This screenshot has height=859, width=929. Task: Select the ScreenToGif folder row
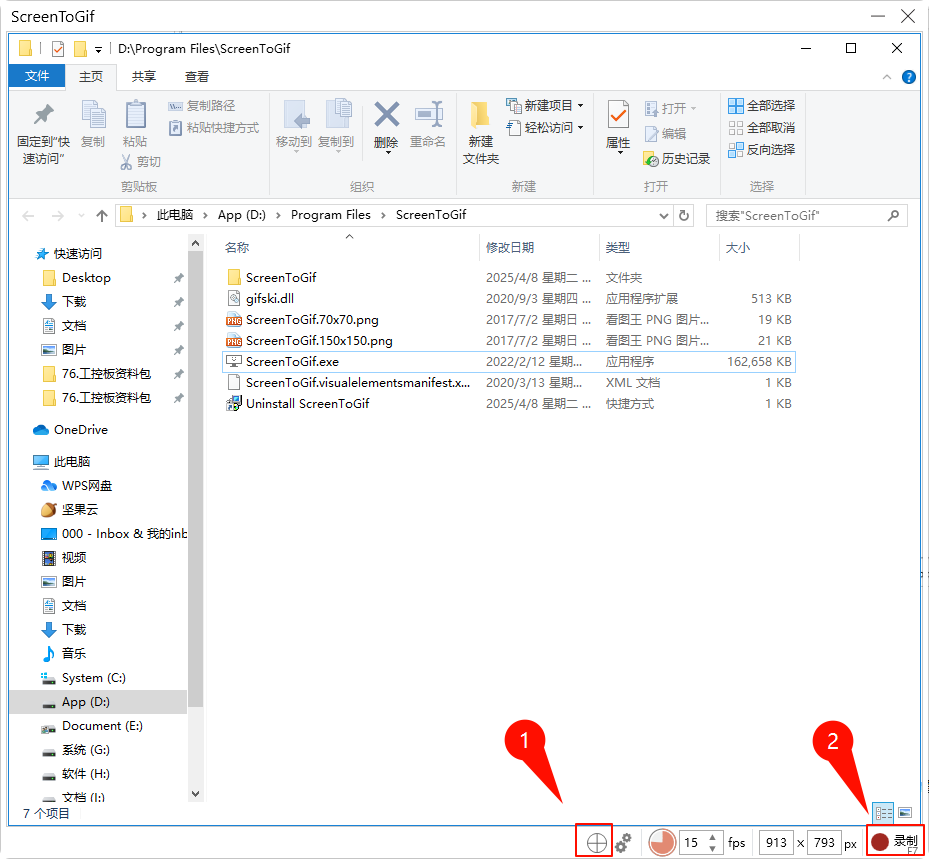click(508, 277)
